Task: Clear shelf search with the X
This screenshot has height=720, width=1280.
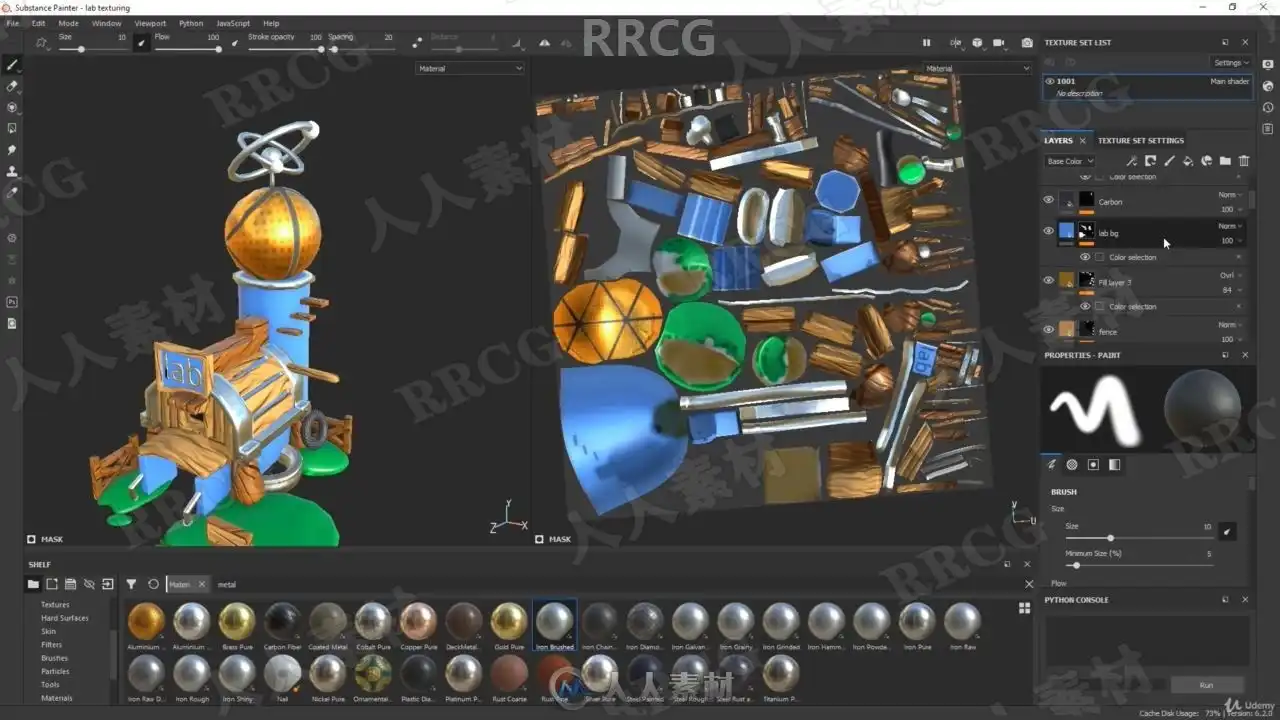Action: pos(1029,584)
